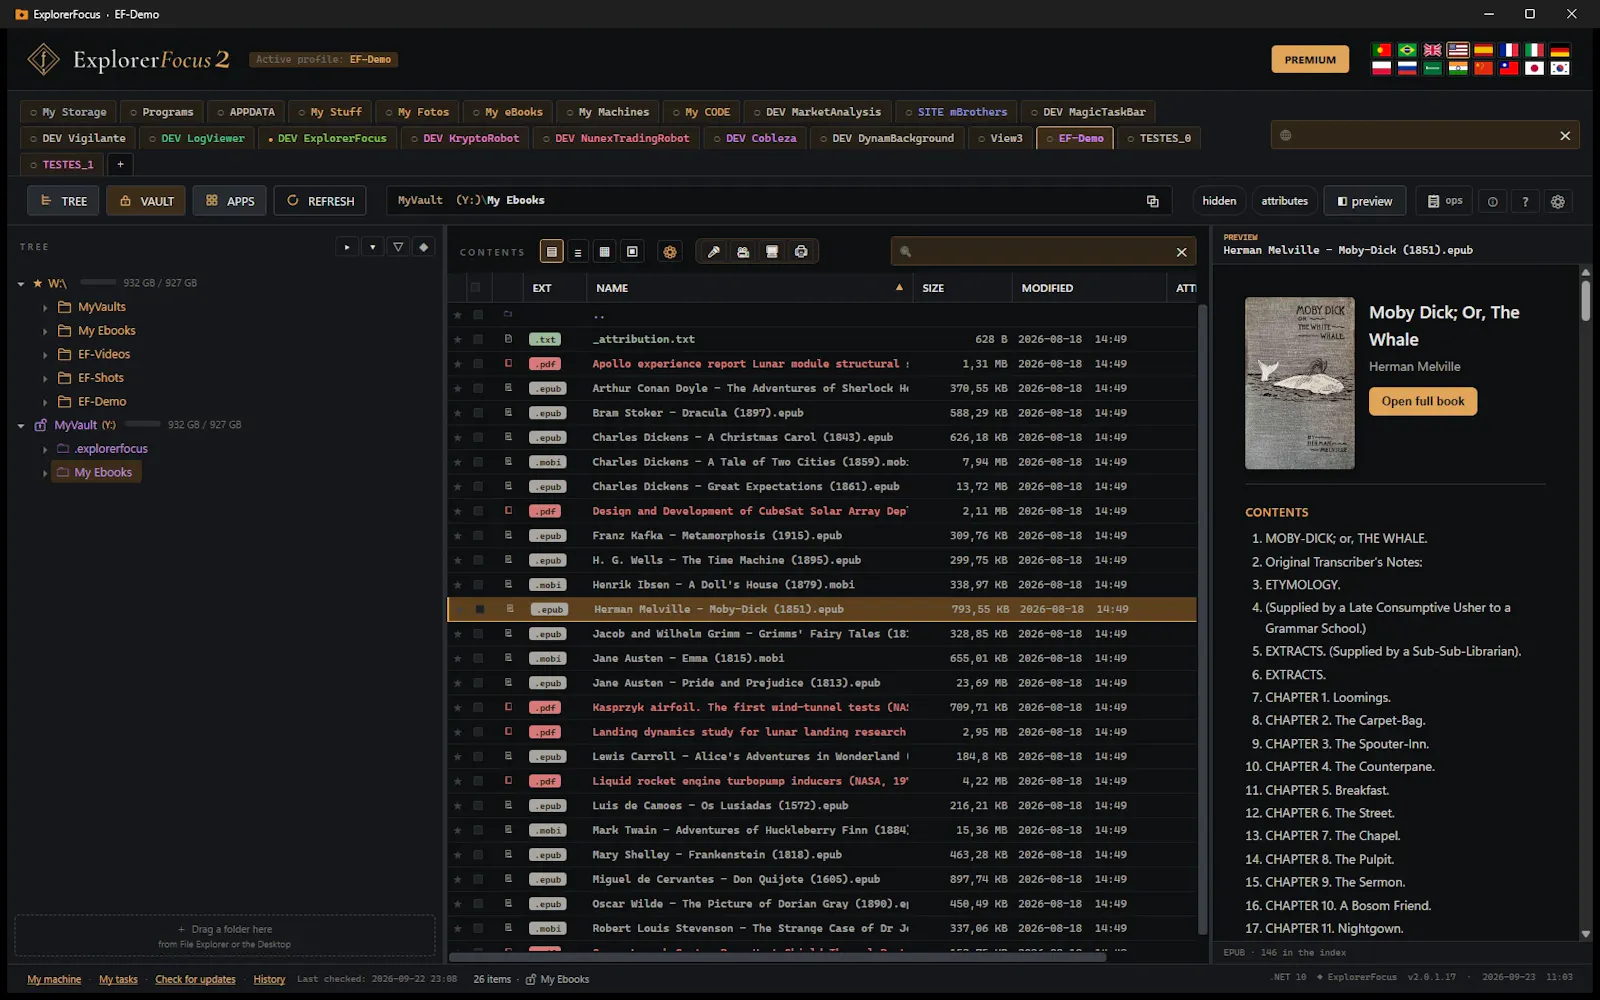1600x1000 pixels.
Task: Switch to the compact list view icon
Action: coord(578,252)
